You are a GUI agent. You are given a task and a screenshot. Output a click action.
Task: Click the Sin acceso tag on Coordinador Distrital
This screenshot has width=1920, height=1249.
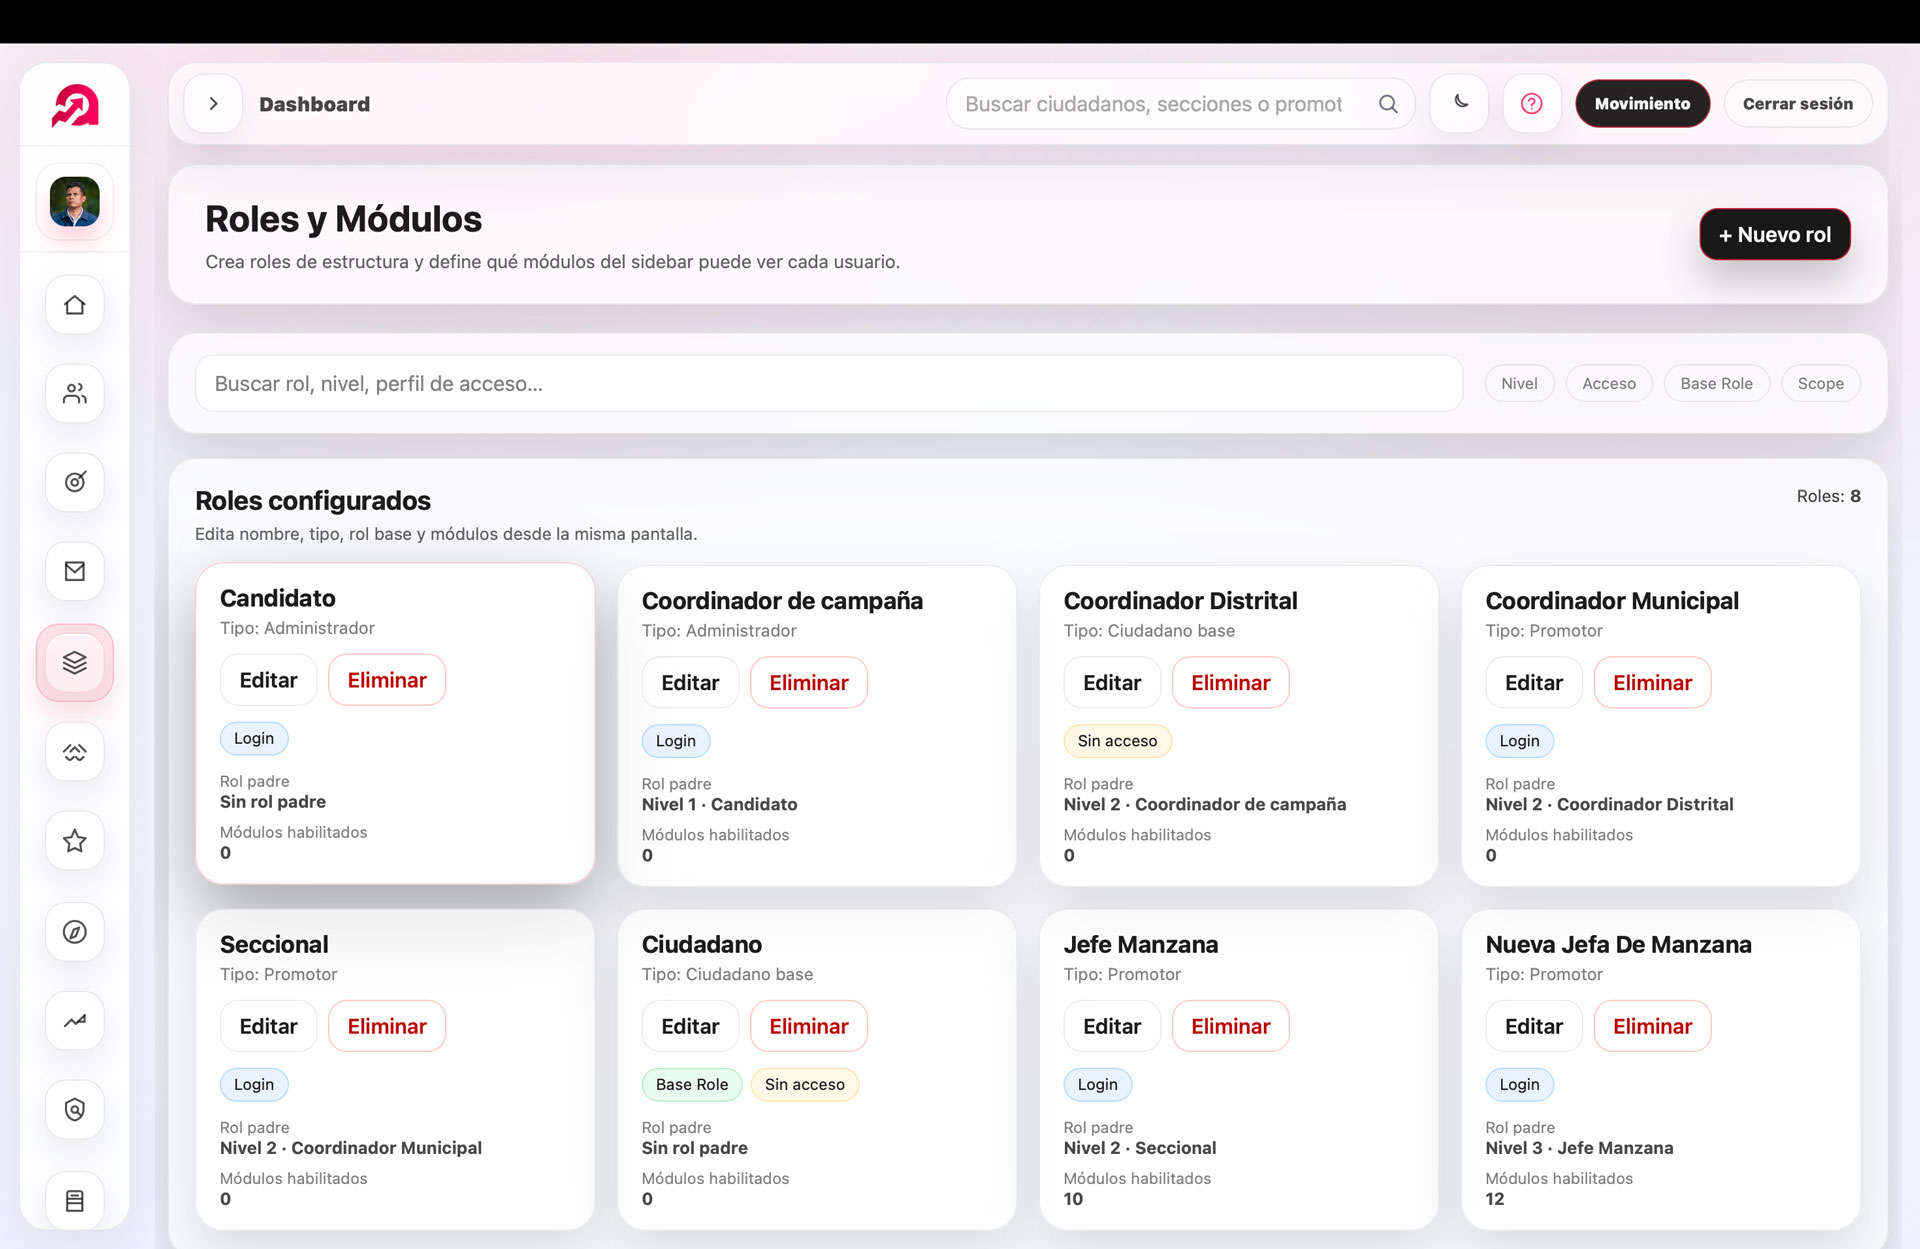[1117, 741]
